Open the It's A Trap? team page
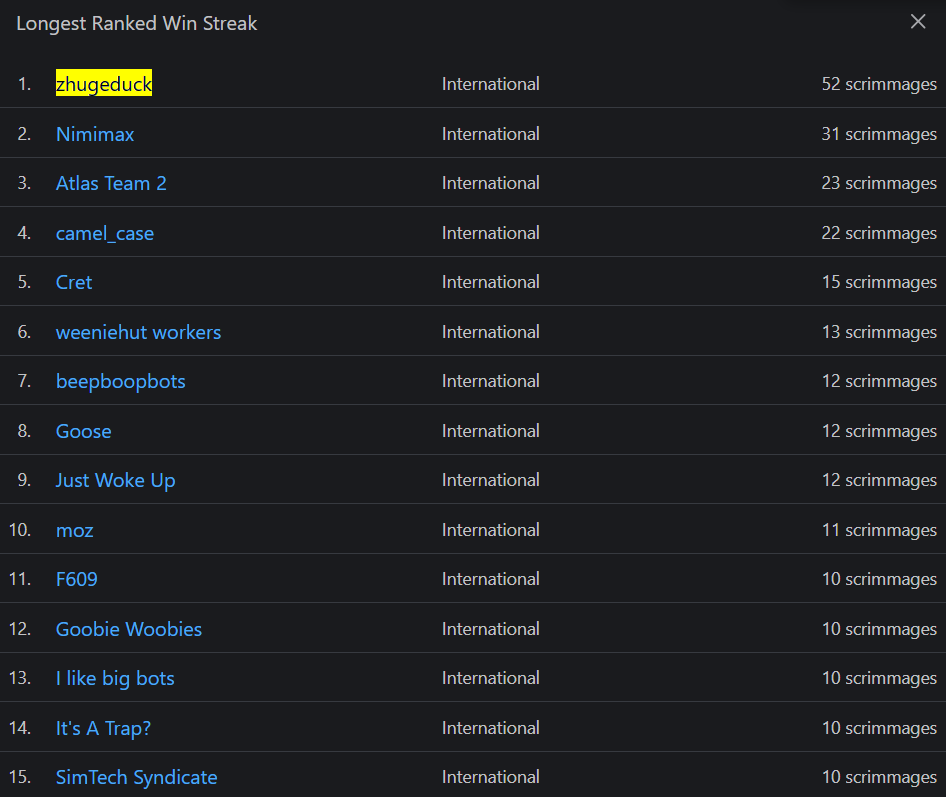Image resolution: width=946 pixels, height=797 pixels. pyautogui.click(x=103, y=727)
